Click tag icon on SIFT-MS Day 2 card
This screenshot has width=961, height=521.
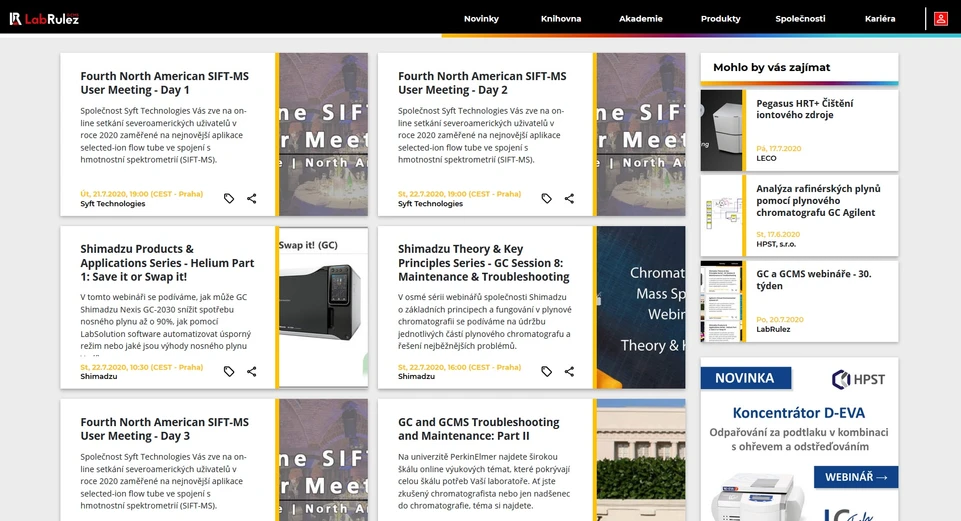546,199
